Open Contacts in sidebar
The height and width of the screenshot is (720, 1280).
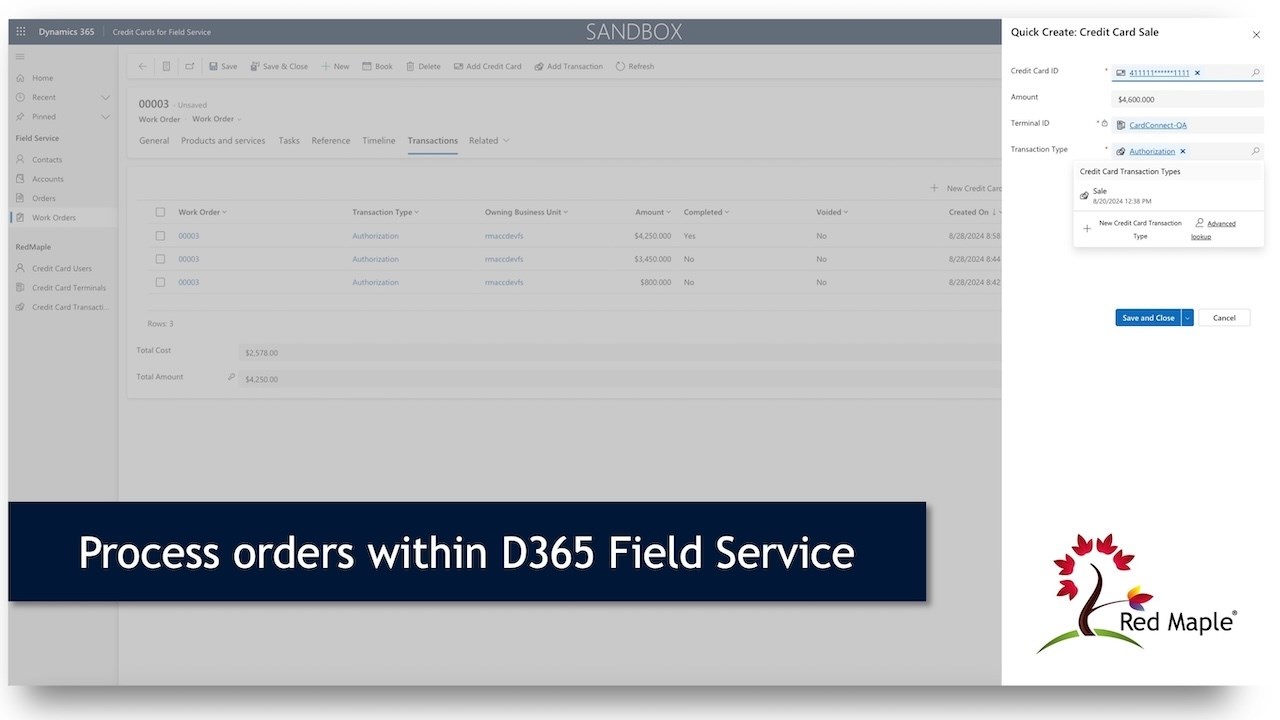click(x=46, y=159)
